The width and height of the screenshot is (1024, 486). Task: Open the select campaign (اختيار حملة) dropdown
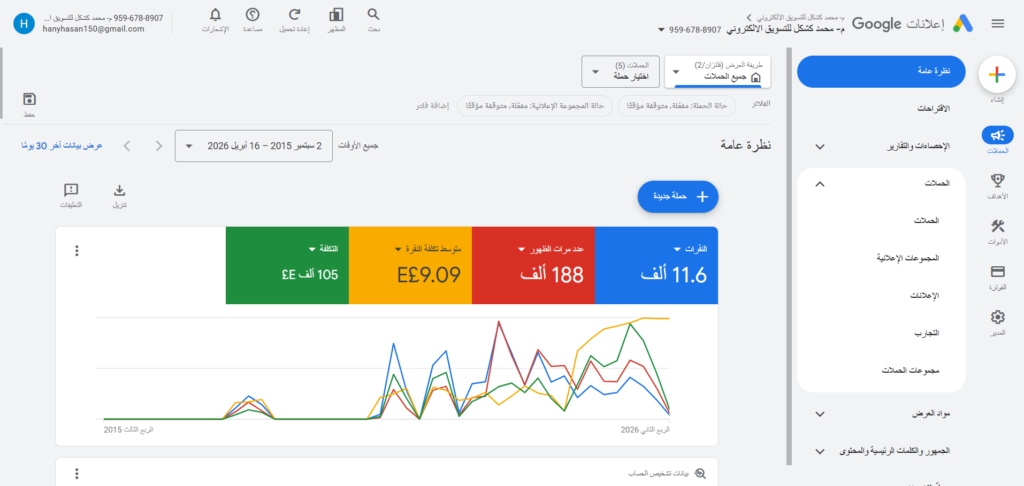click(x=624, y=72)
